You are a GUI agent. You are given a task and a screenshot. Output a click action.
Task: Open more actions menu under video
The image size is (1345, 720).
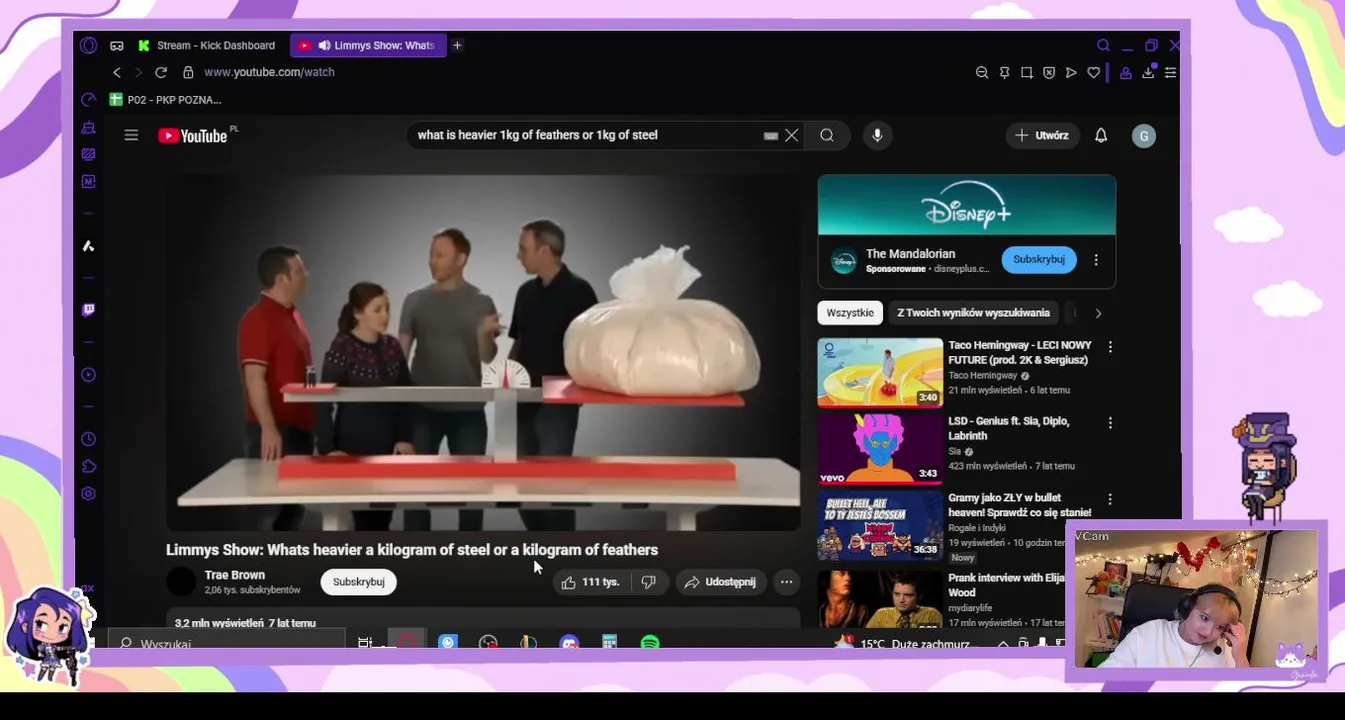point(787,582)
